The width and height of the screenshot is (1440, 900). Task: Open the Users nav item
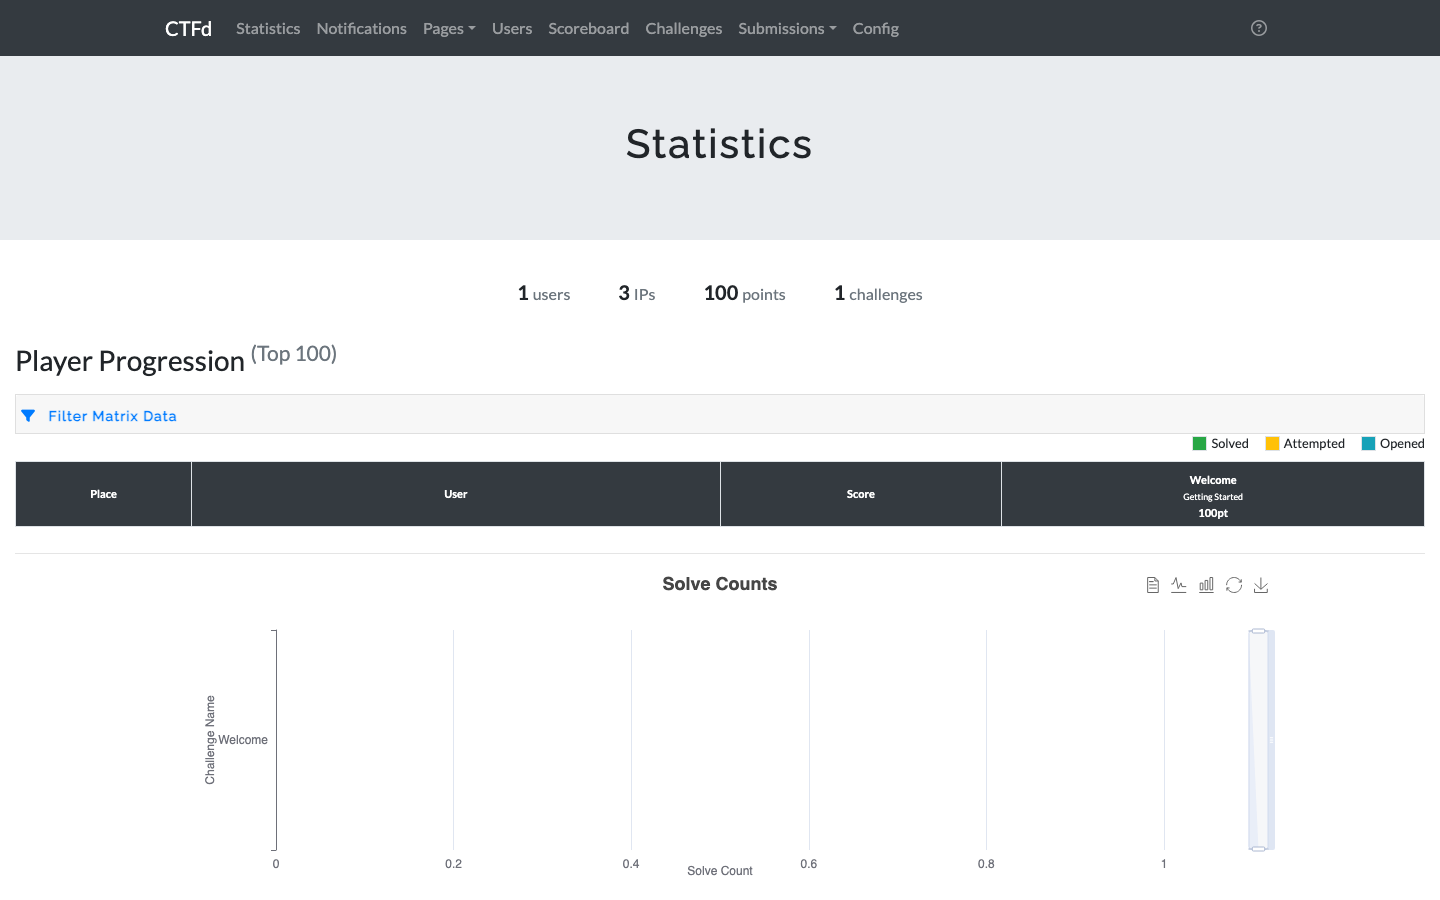[512, 28]
